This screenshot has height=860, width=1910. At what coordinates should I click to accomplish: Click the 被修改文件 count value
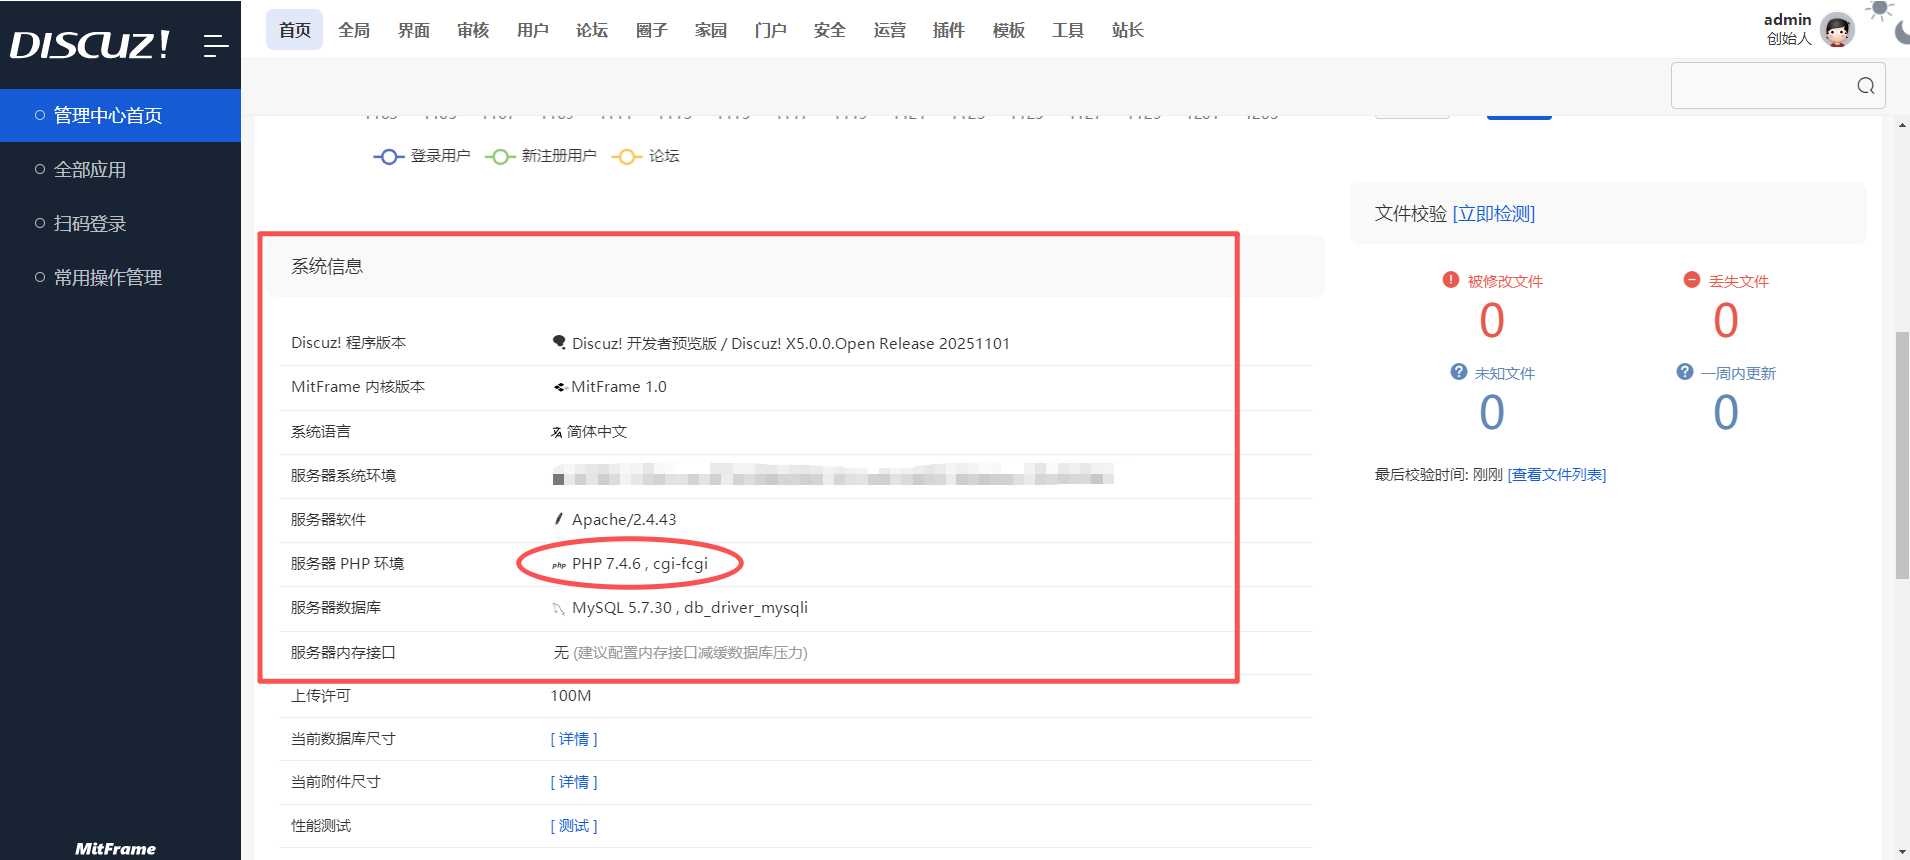click(x=1492, y=321)
